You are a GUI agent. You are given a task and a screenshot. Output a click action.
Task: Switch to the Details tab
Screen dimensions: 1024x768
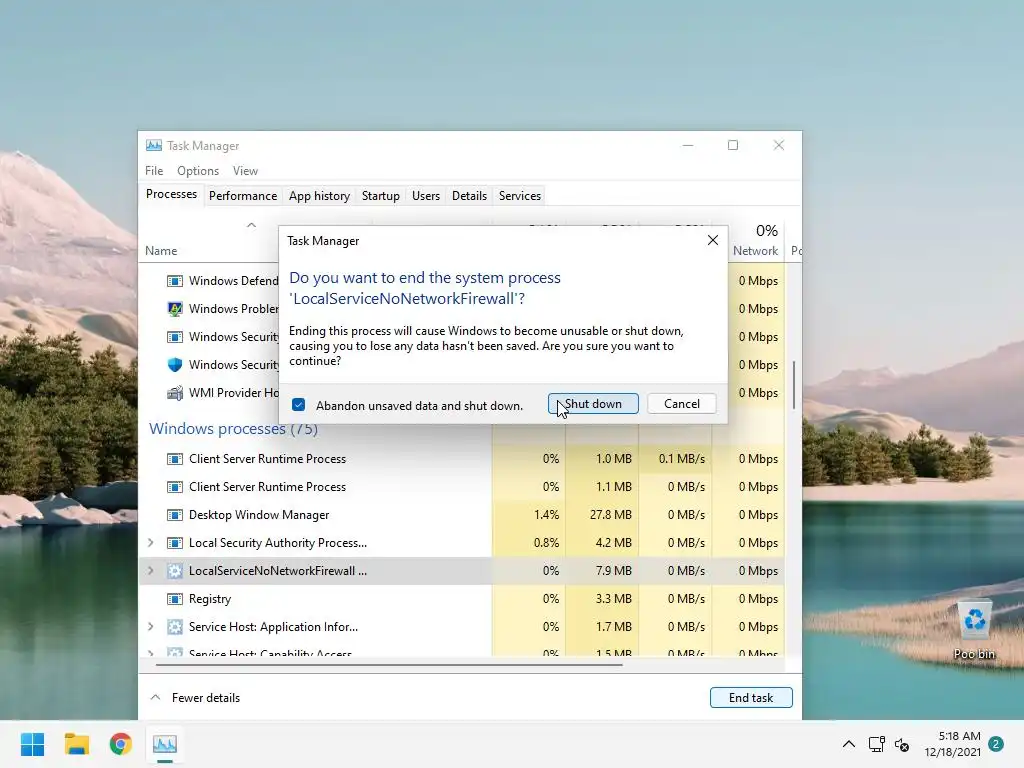[469, 196]
